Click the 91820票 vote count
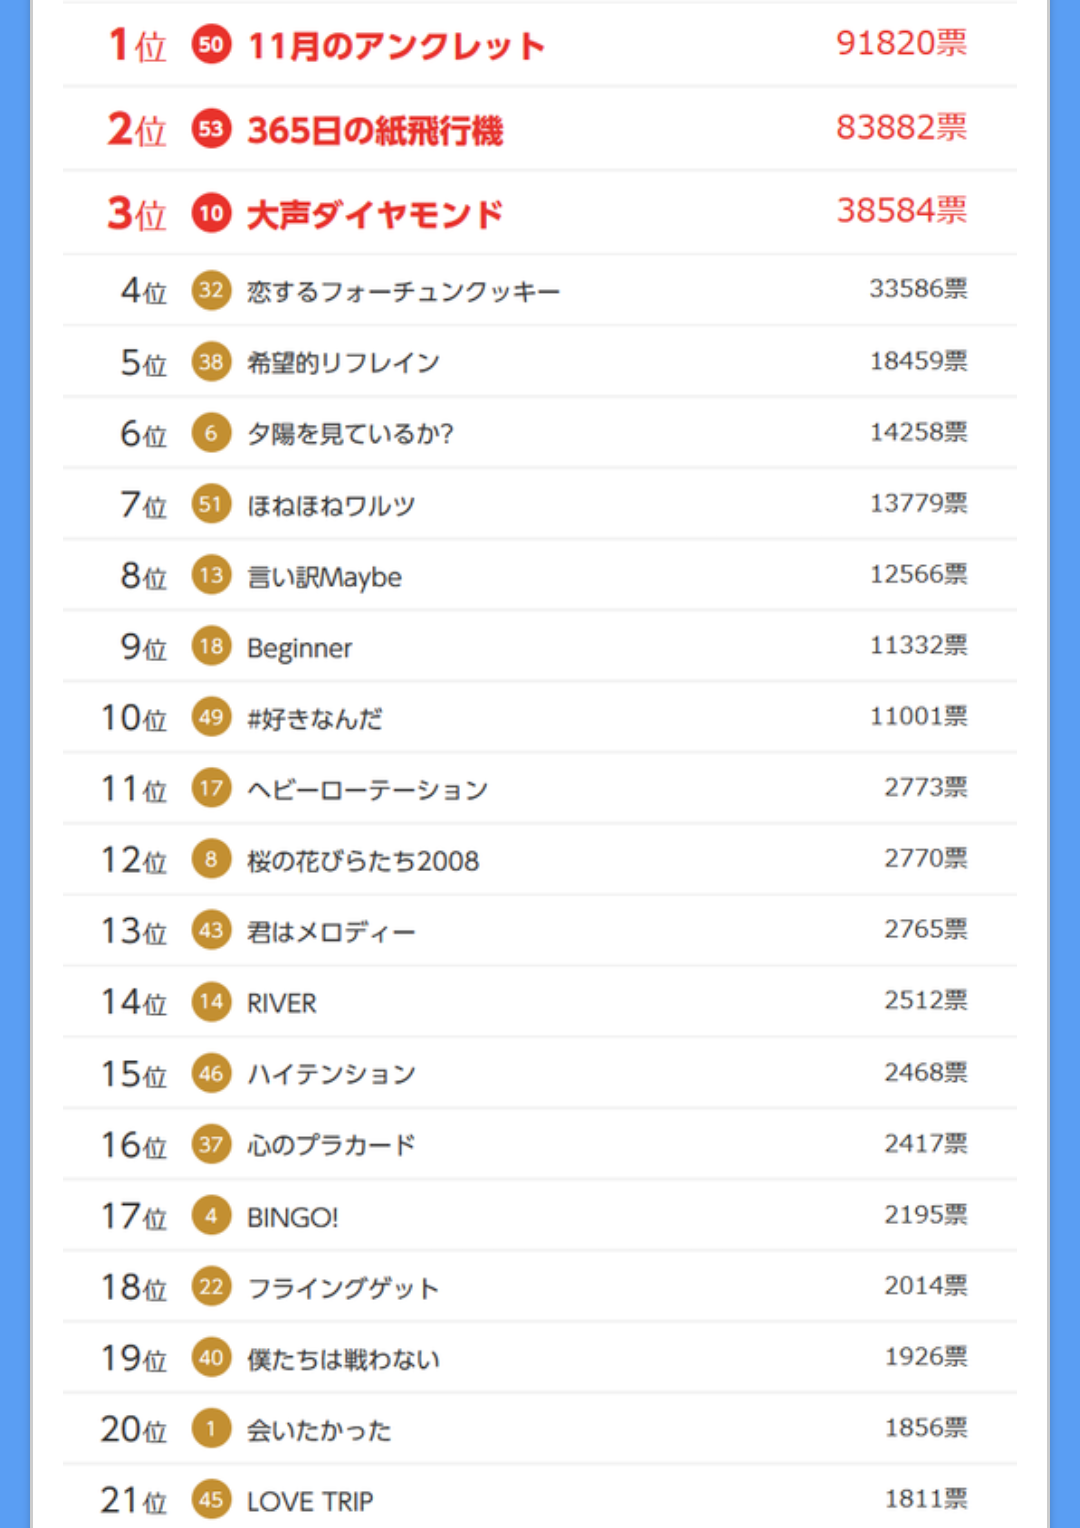1080x1528 pixels. point(902,43)
